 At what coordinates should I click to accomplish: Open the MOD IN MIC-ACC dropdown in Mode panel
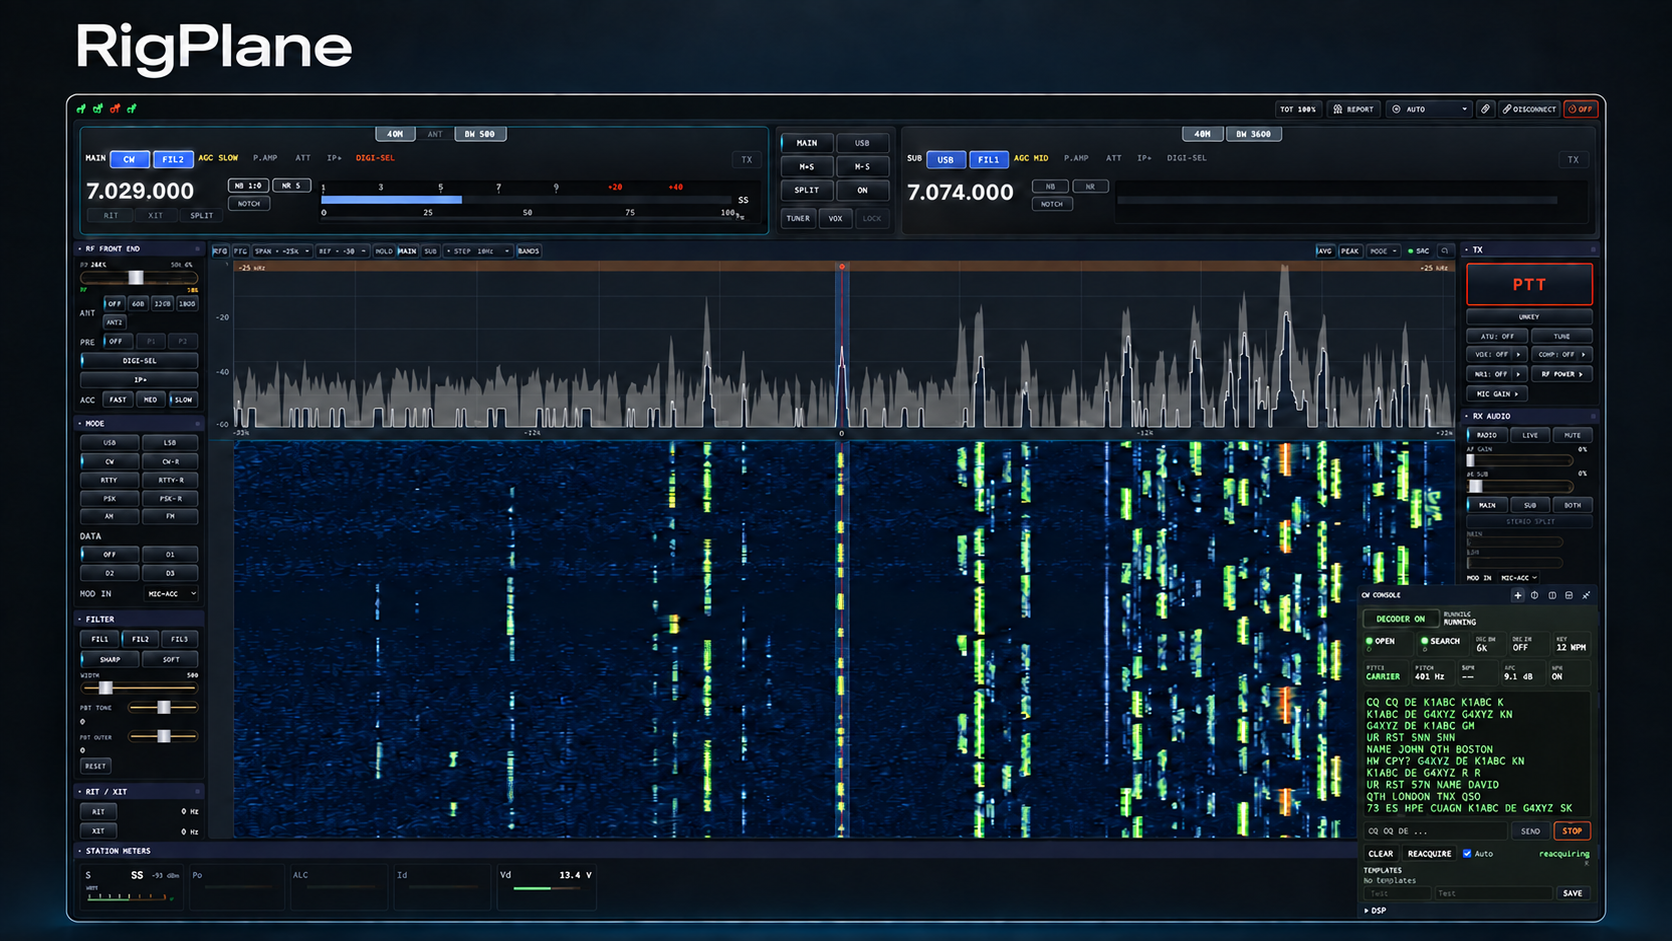[169, 594]
